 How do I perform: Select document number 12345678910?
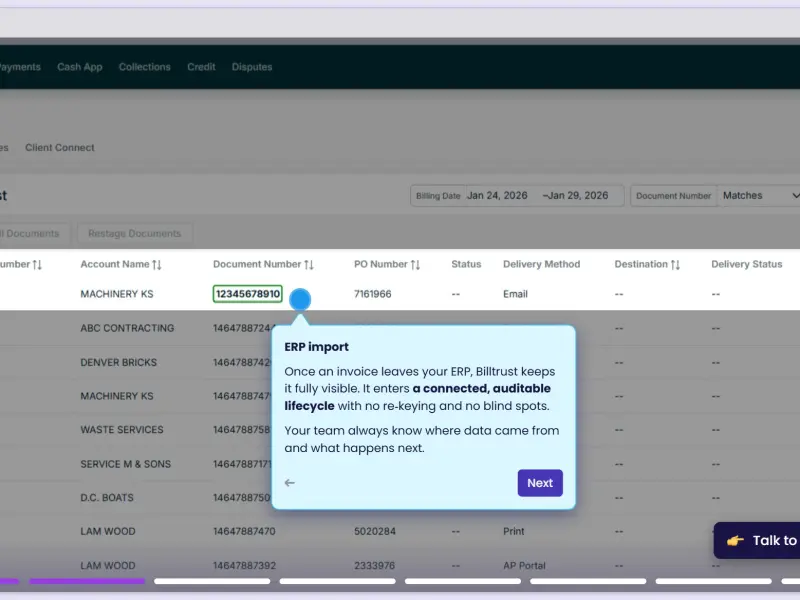point(247,294)
